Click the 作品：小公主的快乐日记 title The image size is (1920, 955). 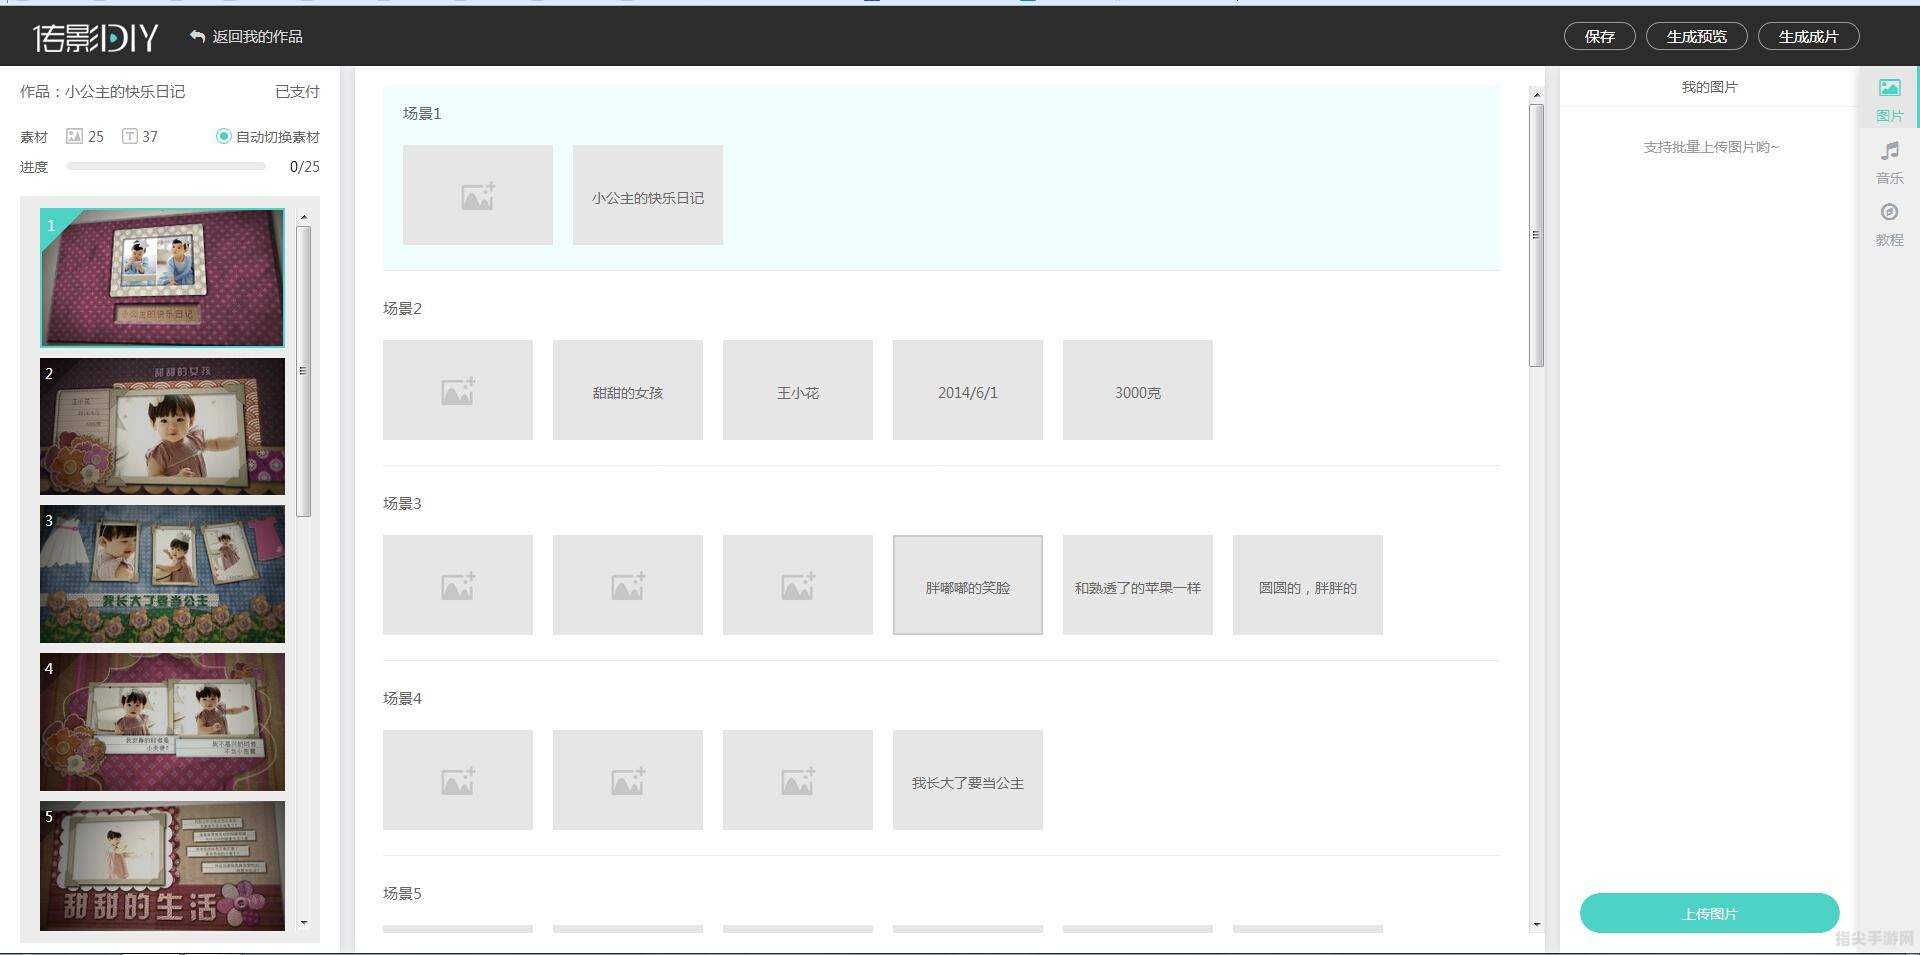pos(102,91)
